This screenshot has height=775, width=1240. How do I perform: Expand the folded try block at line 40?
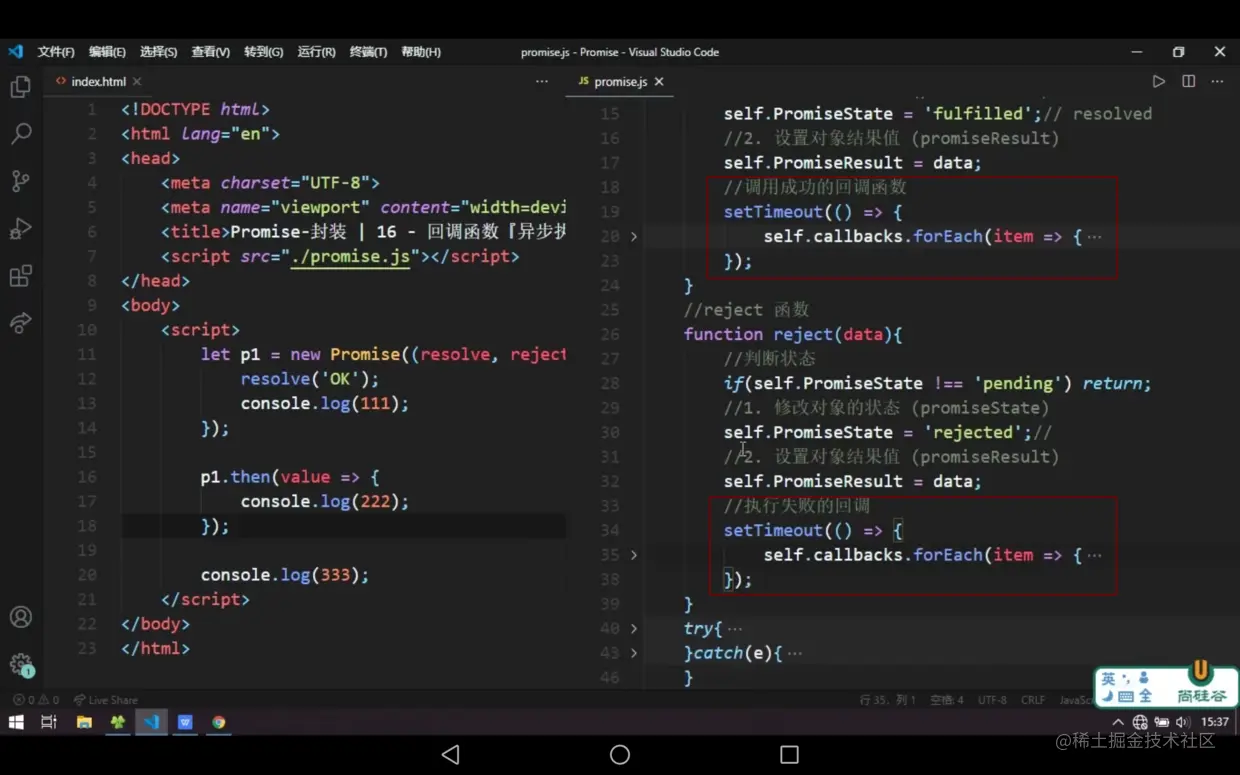point(634,629)
